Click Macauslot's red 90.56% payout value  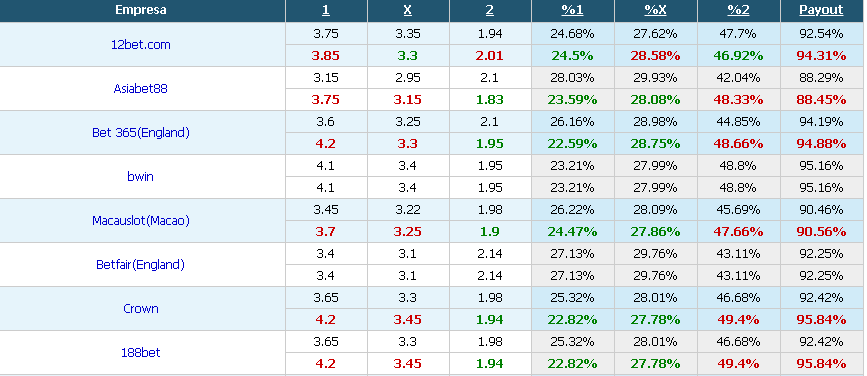pyautogui.click(x=821, y=232)
